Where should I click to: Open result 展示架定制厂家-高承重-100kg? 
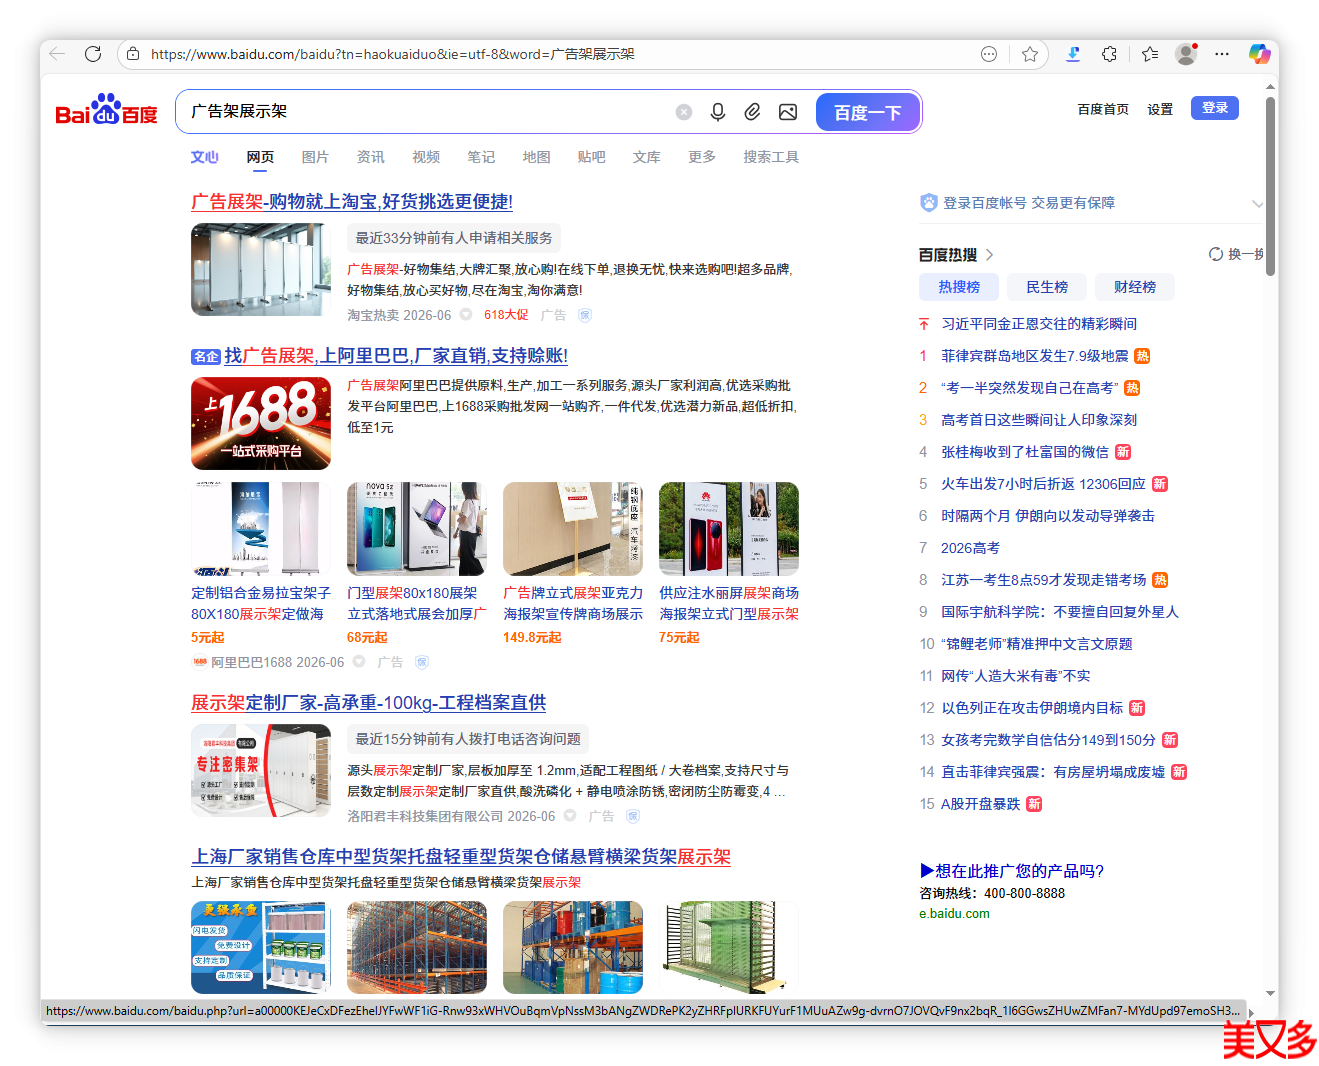click(369, 703)
